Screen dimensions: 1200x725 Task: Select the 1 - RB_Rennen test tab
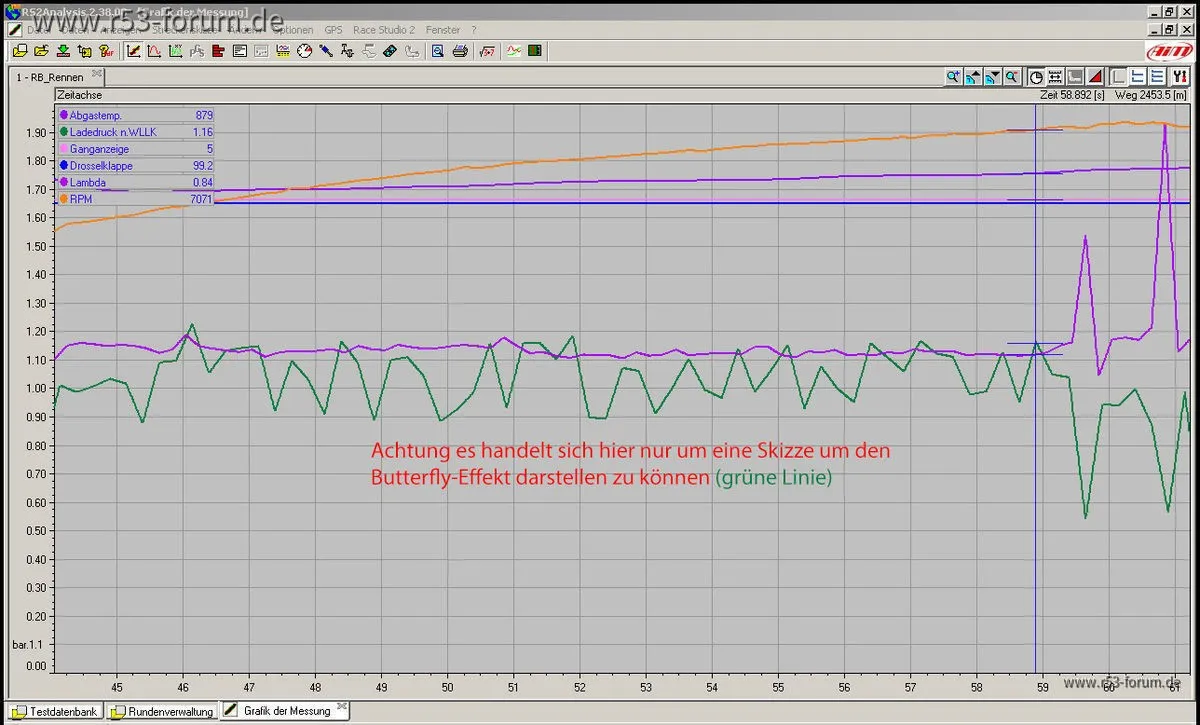[x=58, y=76]
